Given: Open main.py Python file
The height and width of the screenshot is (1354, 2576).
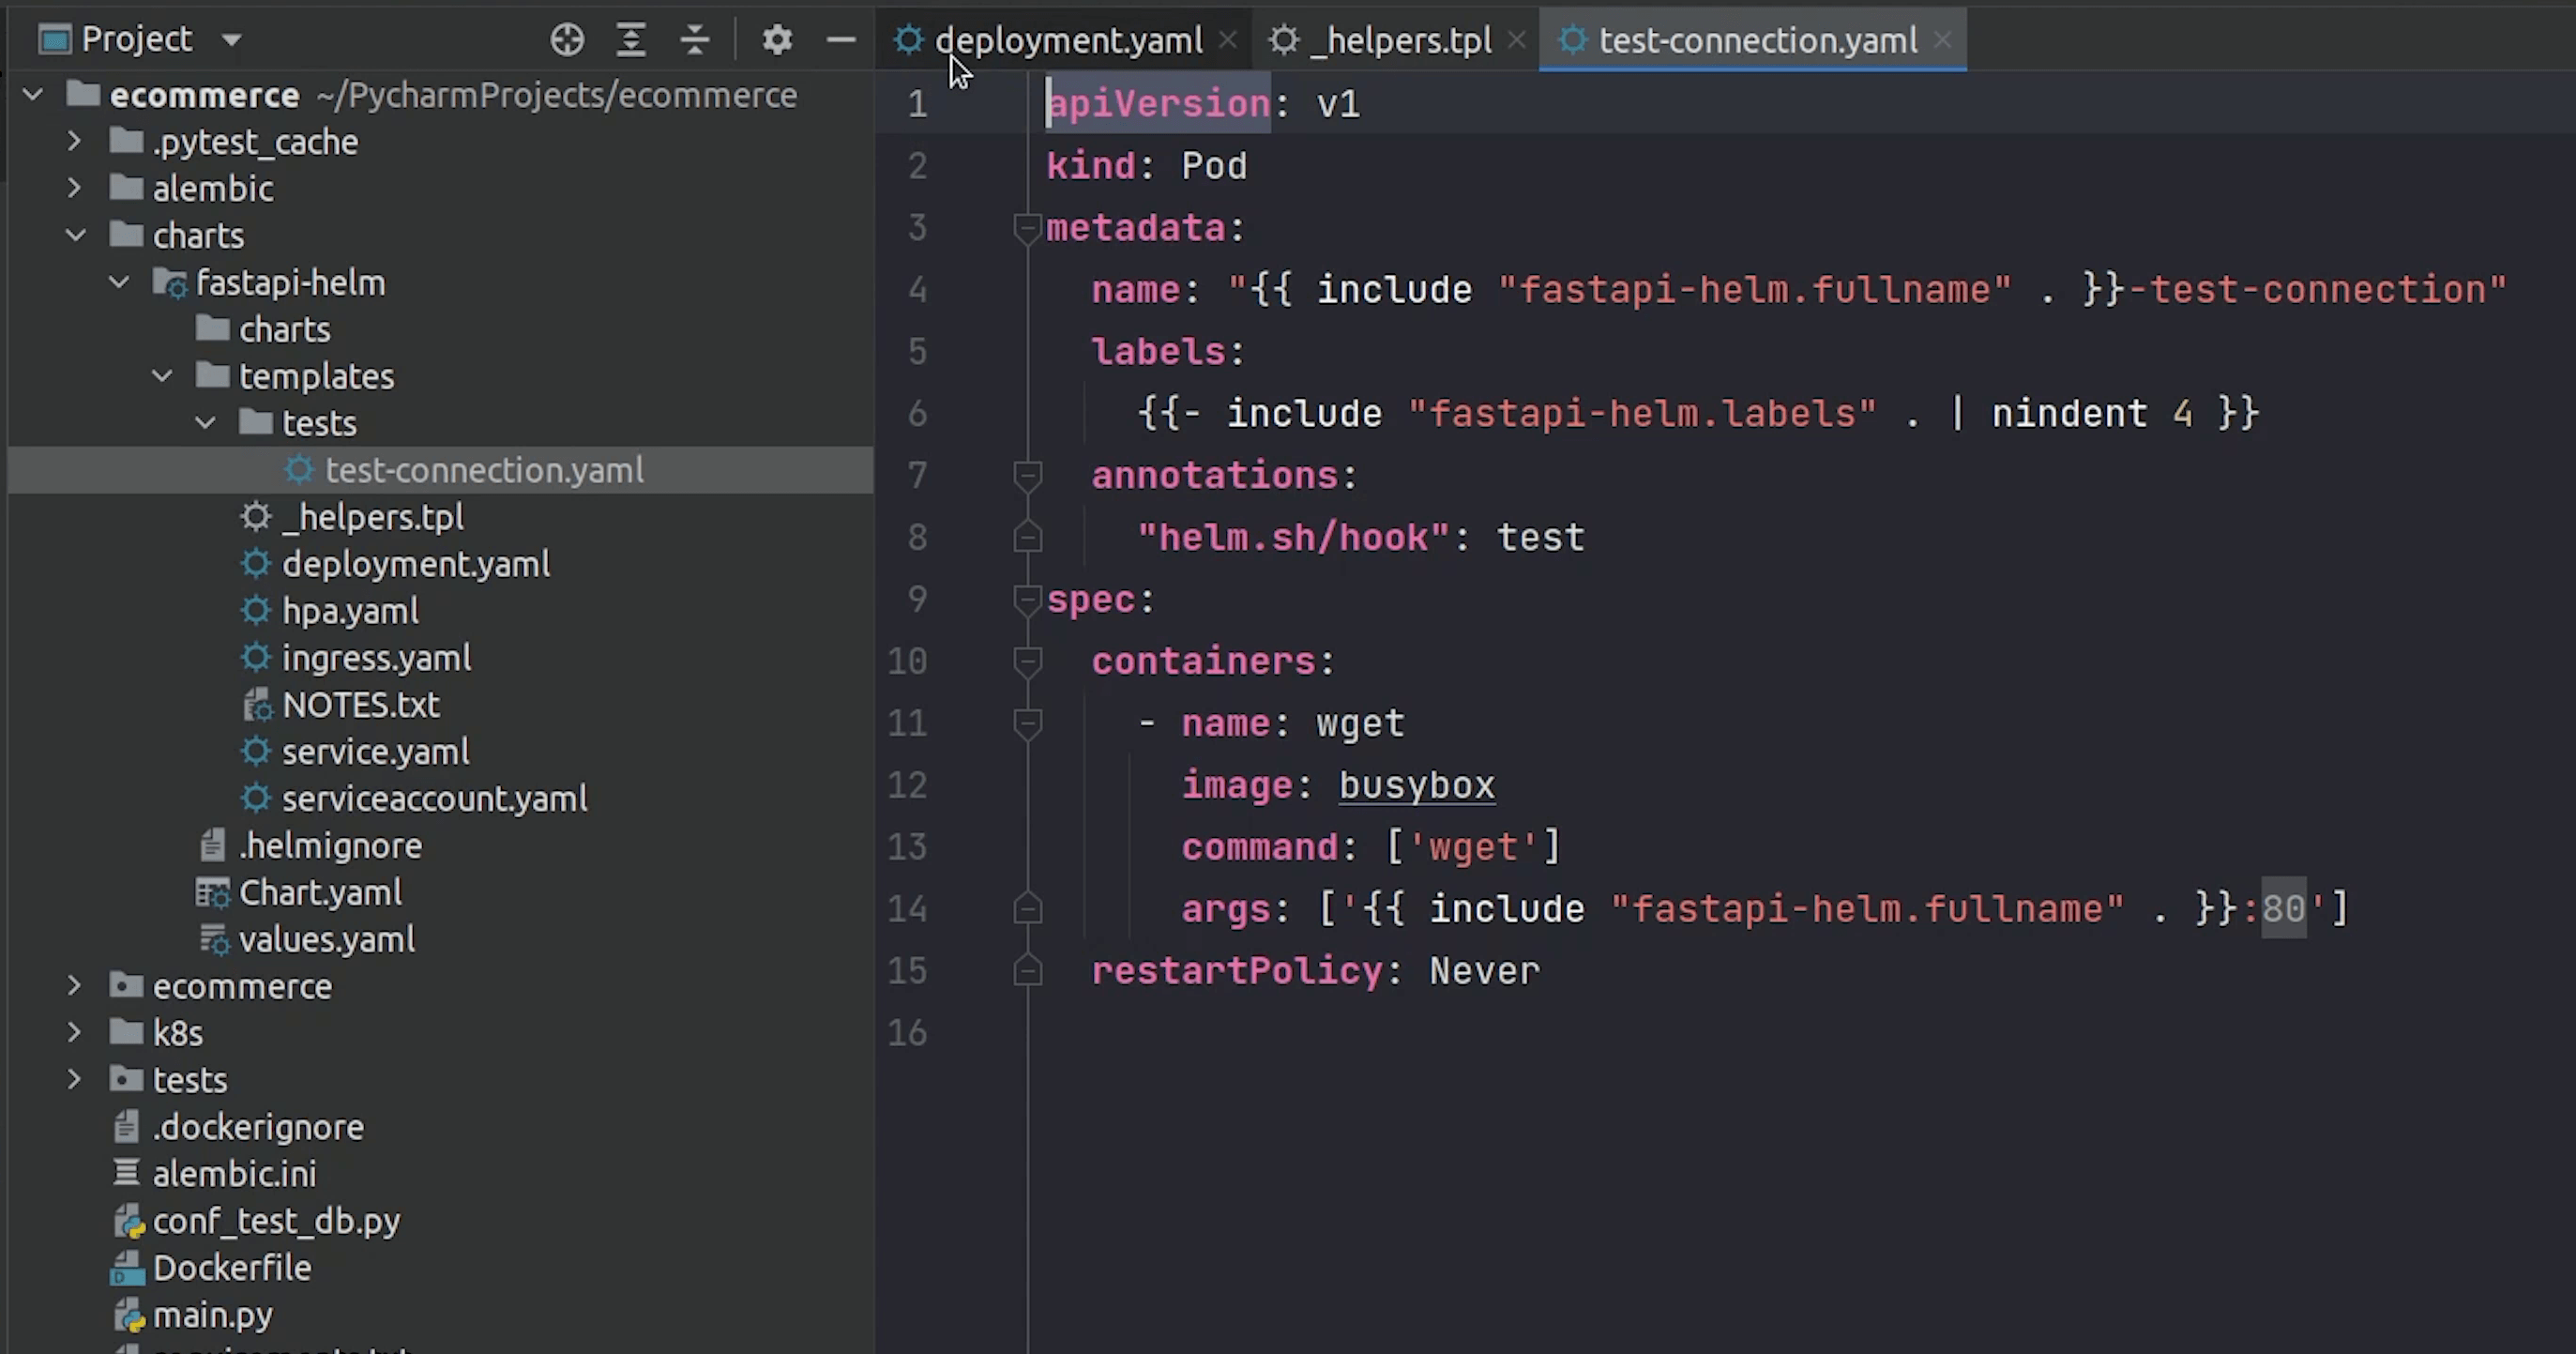Looking at the screenshot, I should coord(212,1315).
